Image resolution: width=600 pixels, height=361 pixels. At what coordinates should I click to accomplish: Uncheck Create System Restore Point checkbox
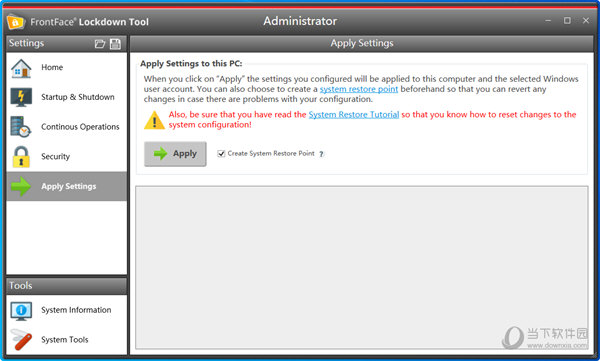click(x=221, y=154)
